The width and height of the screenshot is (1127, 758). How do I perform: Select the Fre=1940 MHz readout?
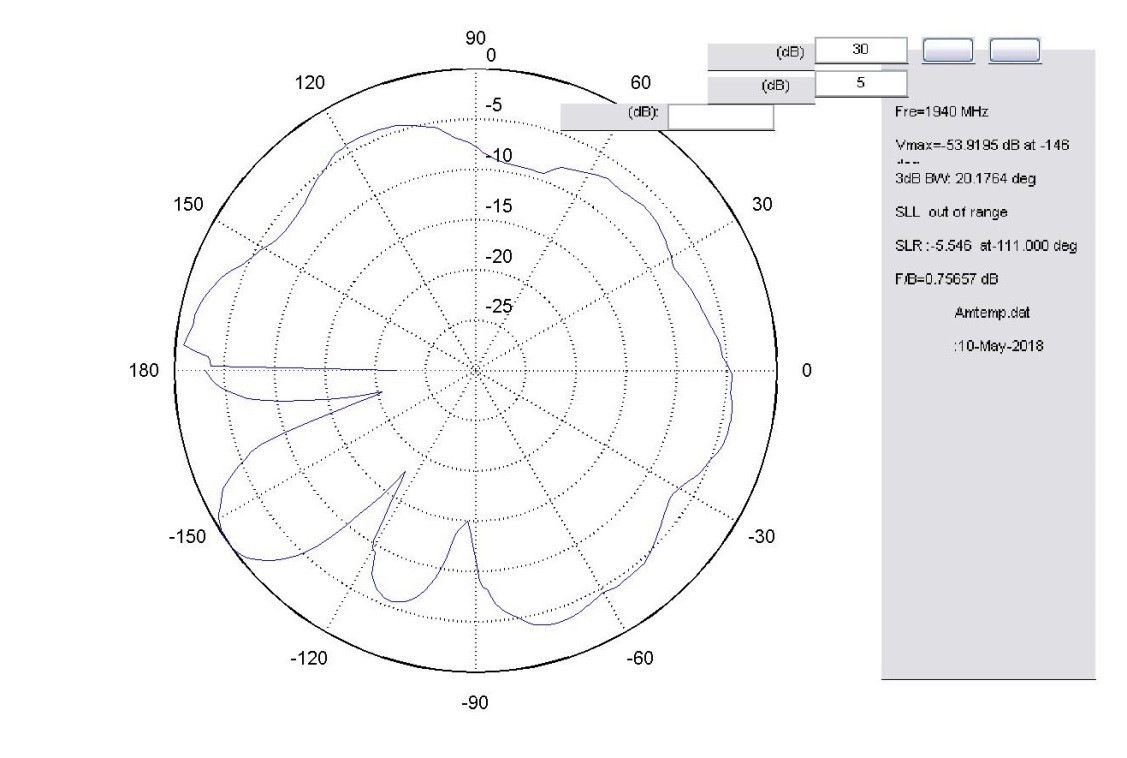coord(939,114)
